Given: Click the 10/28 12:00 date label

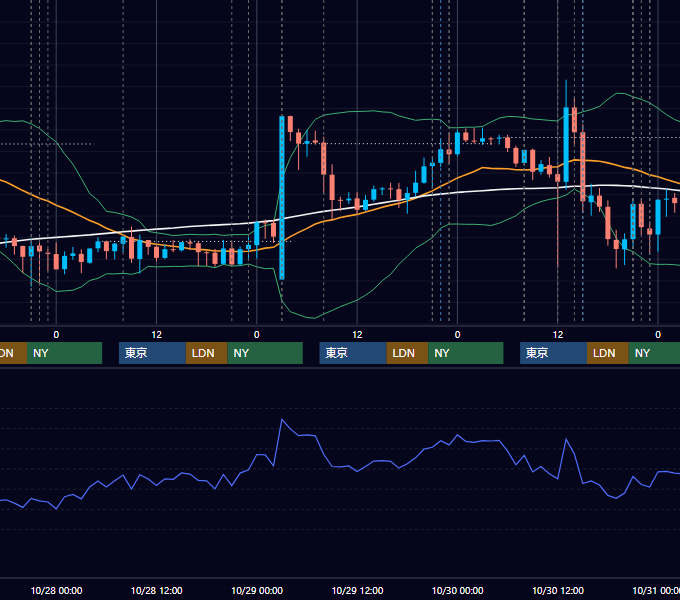Looking at the screenshot, I should pos(157,590).
